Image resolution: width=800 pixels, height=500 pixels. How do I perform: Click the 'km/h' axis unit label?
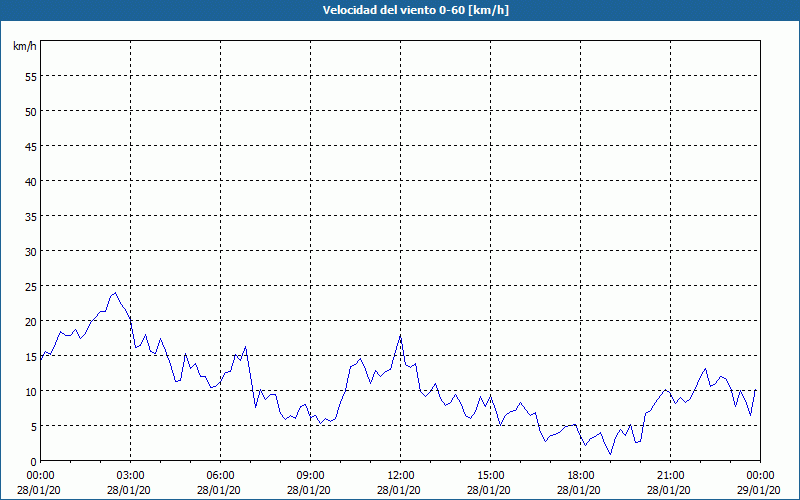24,46
